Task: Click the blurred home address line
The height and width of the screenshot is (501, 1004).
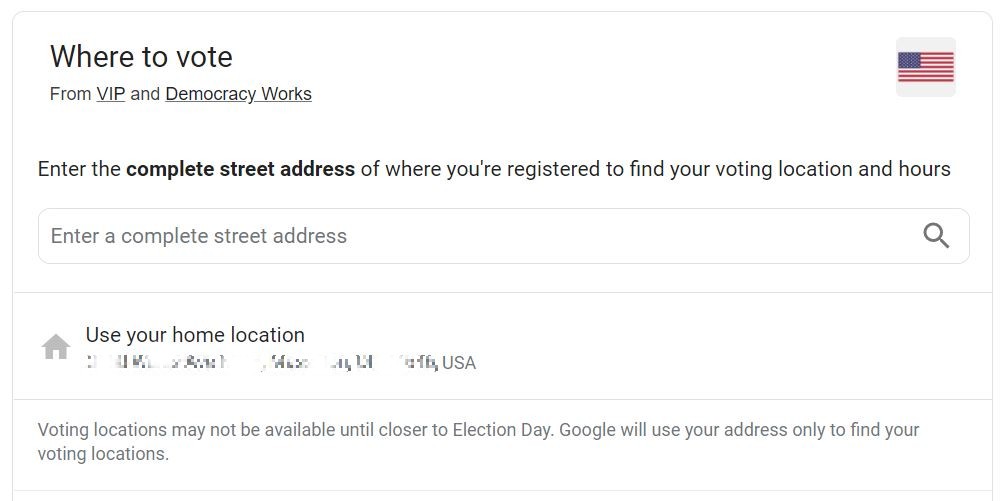Action: (280, 363)
